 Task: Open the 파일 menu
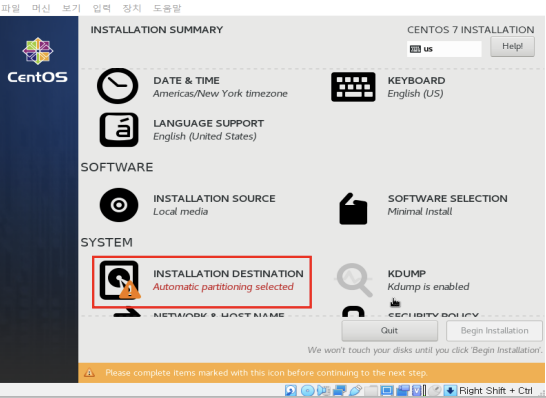[10, 8]
